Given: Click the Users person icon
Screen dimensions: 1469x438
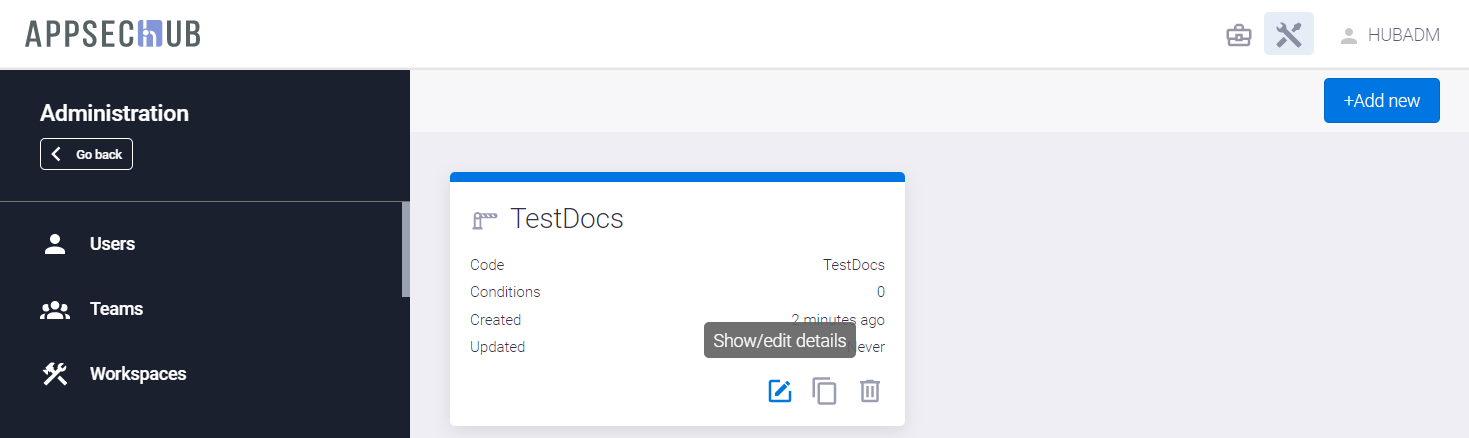Looking at the screenshot, I should 55,244.
